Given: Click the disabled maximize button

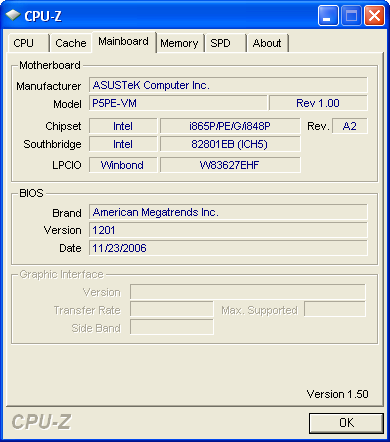Looking at the screenshot, I should click(x=351, y=15).
